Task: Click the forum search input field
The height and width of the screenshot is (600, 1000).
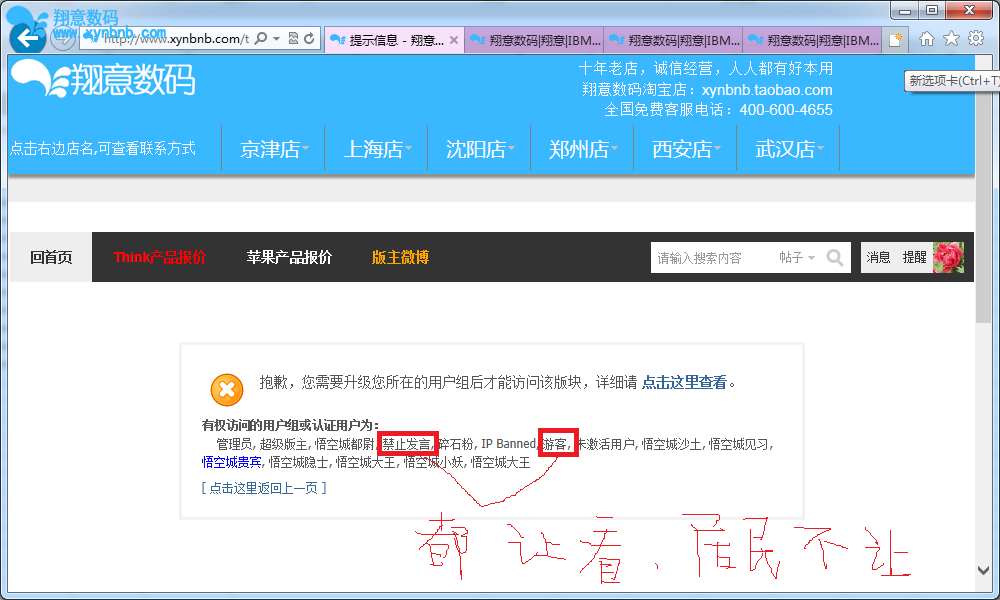Action: pyautogui.click(x=712, y=258)
